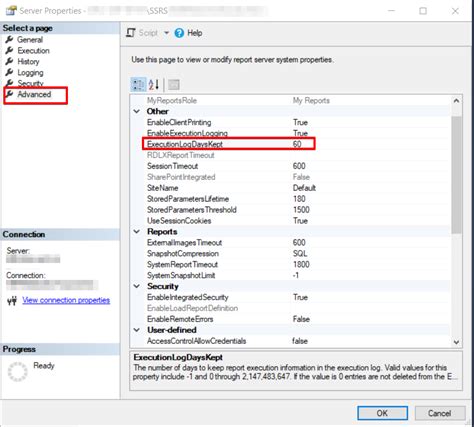
Task: Click the wrench icon beside General
Action: coord(10,39)
